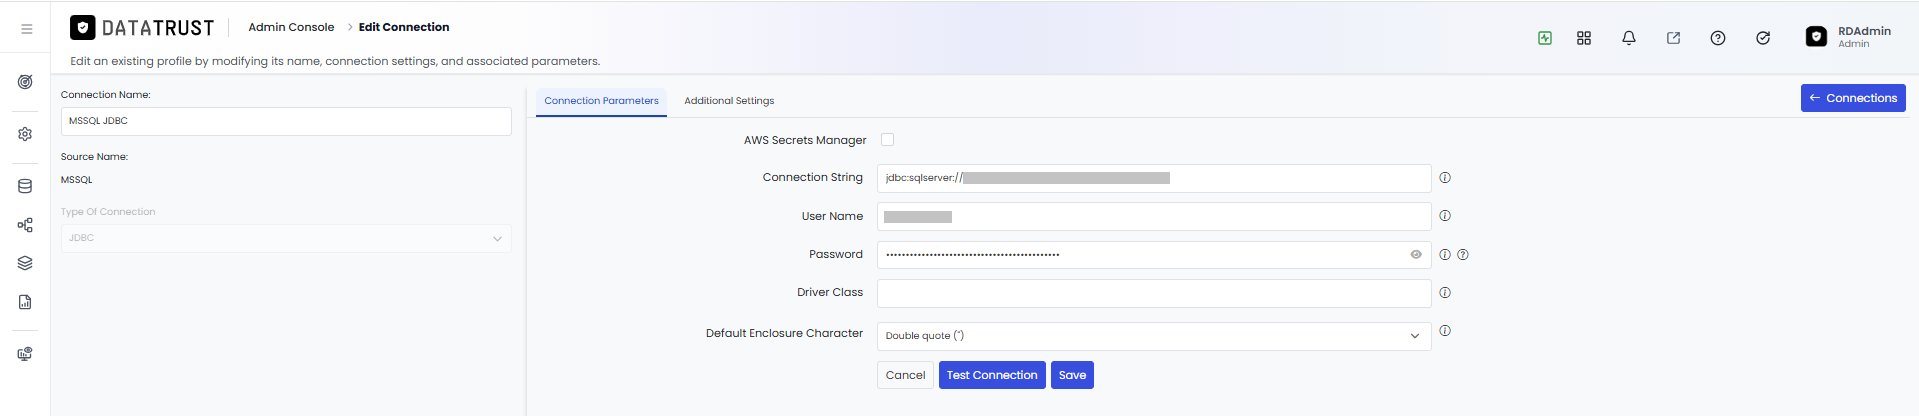Click the external link icon in header
This screenshot has height=416, width=1919.
pyautogui.click(x=1673, y=38)
